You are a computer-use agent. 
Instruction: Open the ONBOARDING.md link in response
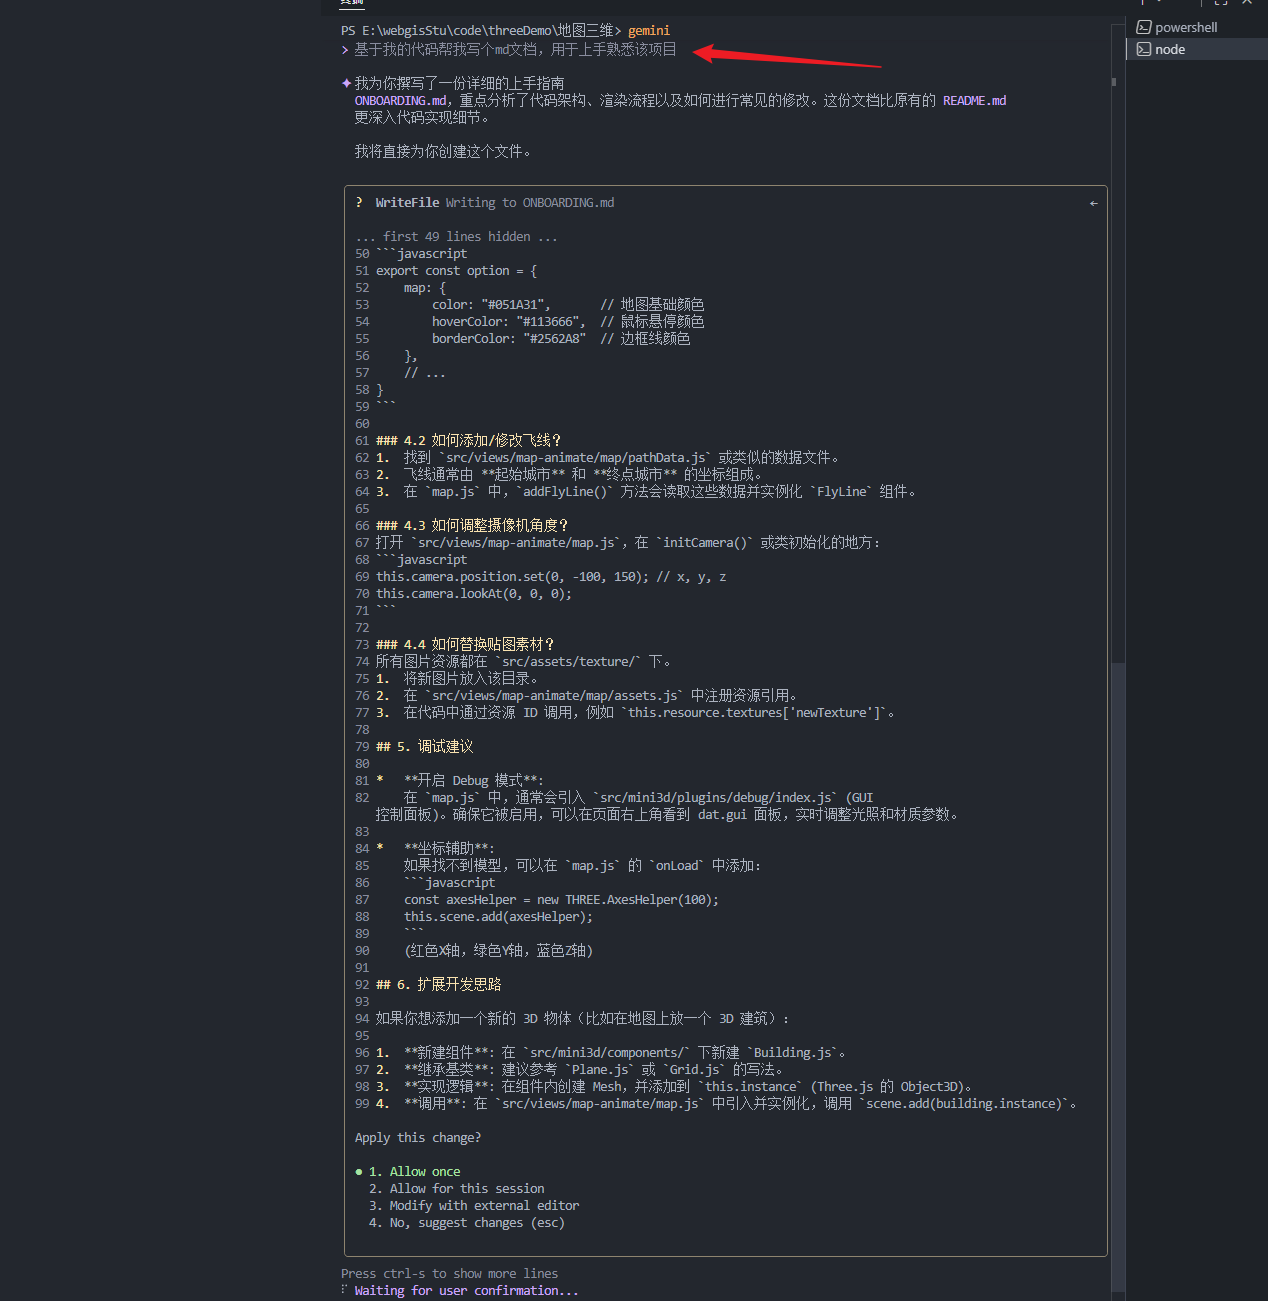click(x=400, y=100)
